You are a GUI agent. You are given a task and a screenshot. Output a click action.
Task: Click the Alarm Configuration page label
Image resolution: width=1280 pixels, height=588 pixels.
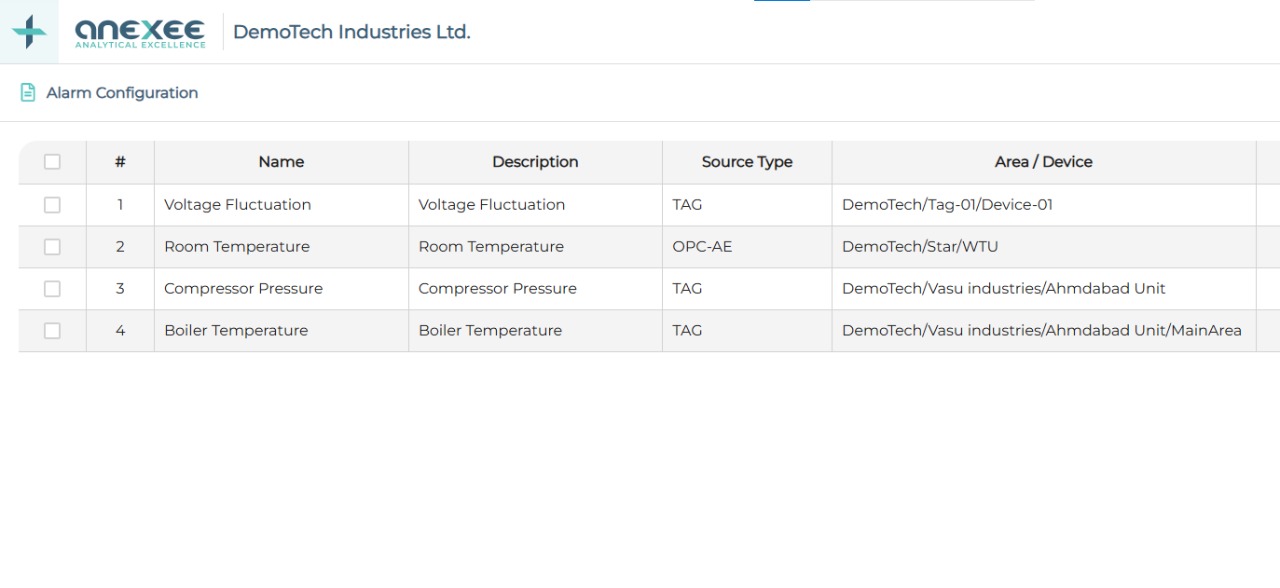[122, 93]
